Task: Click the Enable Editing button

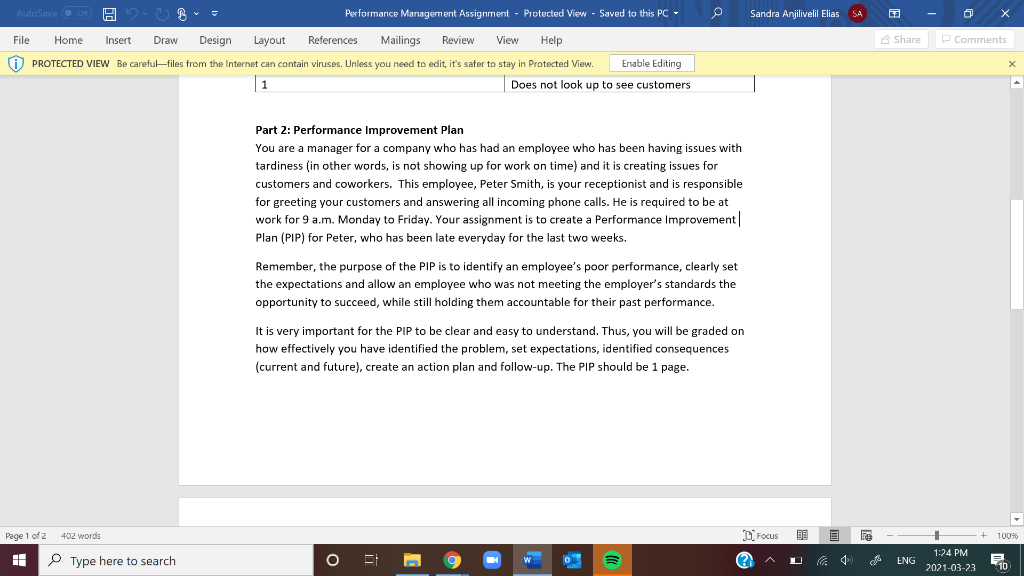Action: point(651,62)
